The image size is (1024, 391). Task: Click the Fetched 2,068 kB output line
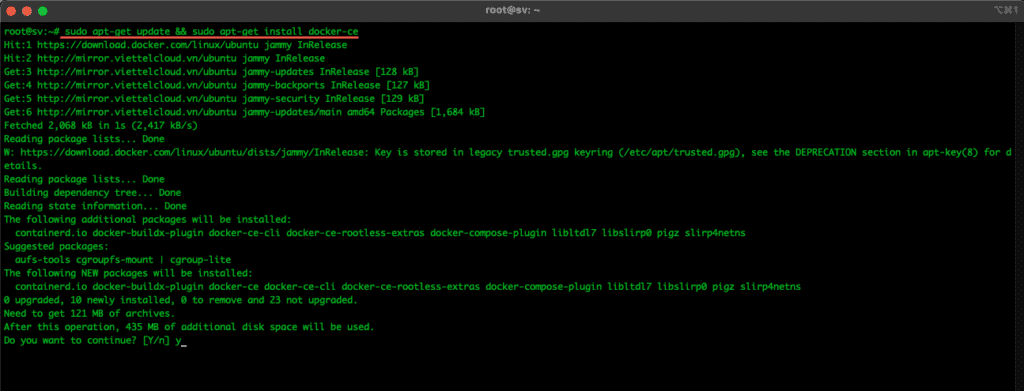[101, 125]
